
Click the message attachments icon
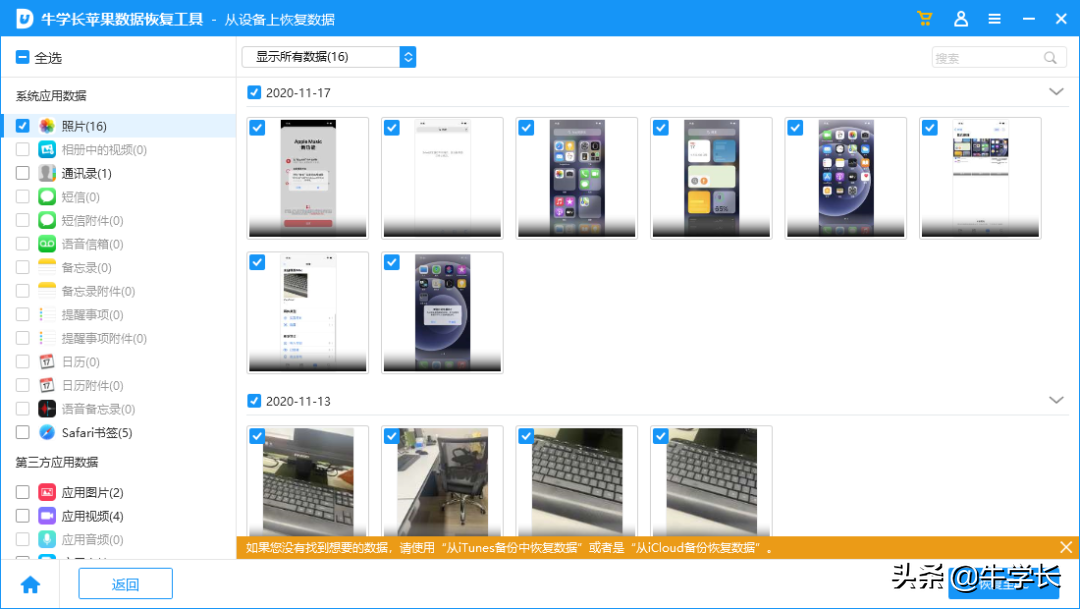pyautogui.click(x=47, y=220)
